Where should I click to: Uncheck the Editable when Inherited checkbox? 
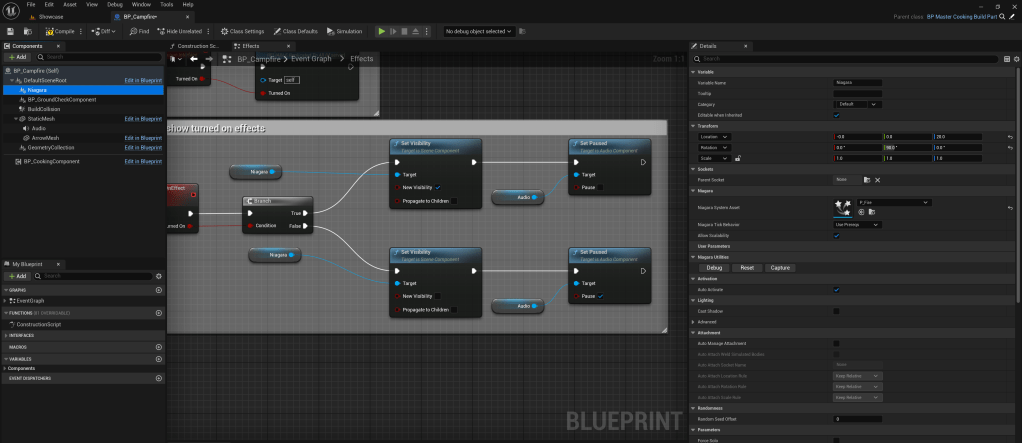coord(837,115)
